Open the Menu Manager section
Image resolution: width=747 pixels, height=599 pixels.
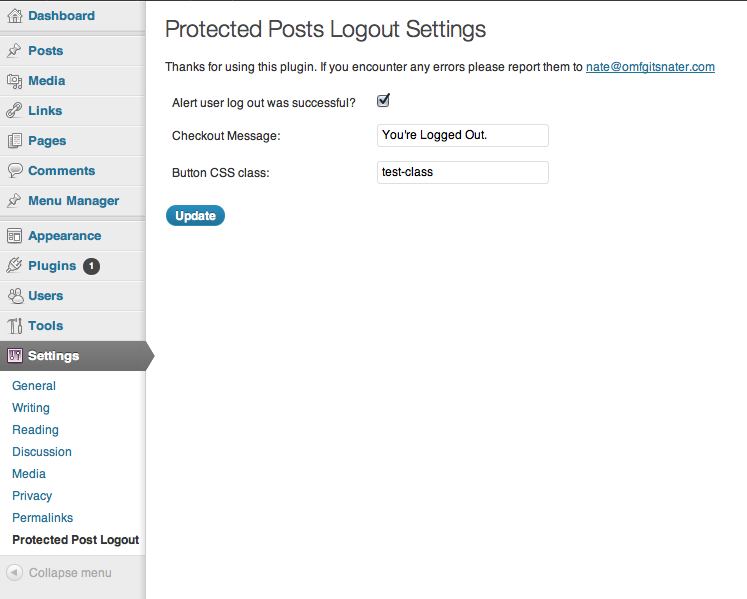(x=73, y=201)
